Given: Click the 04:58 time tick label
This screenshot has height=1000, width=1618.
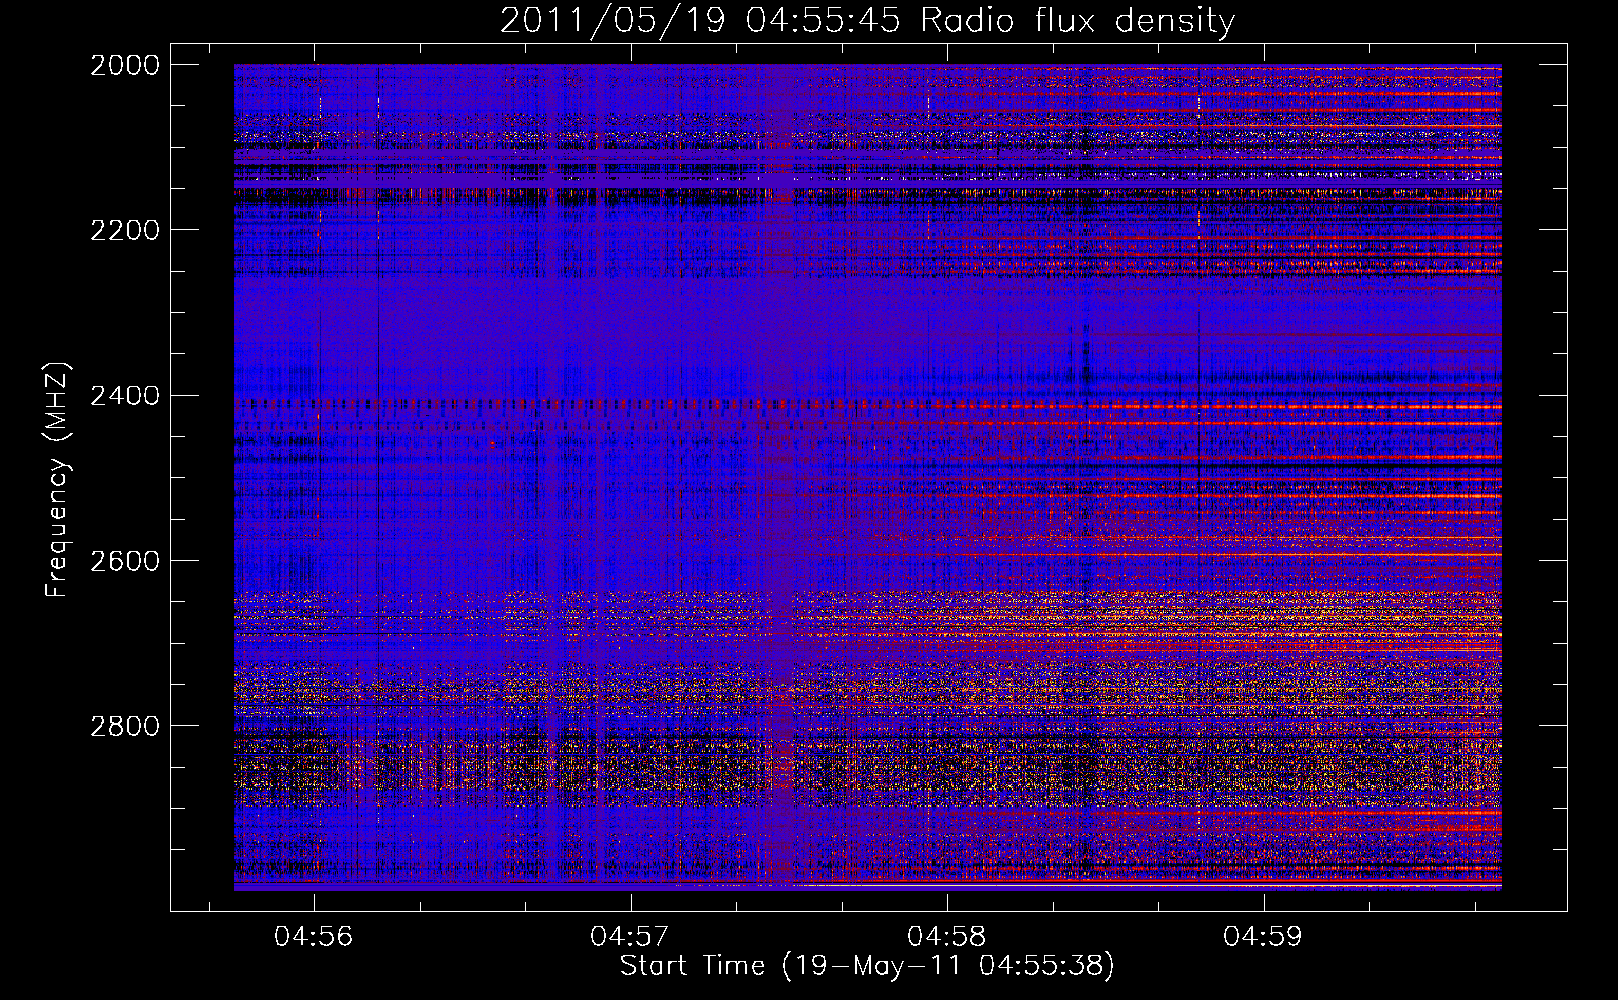Looking at the screenshot, I should pos(946,937).
